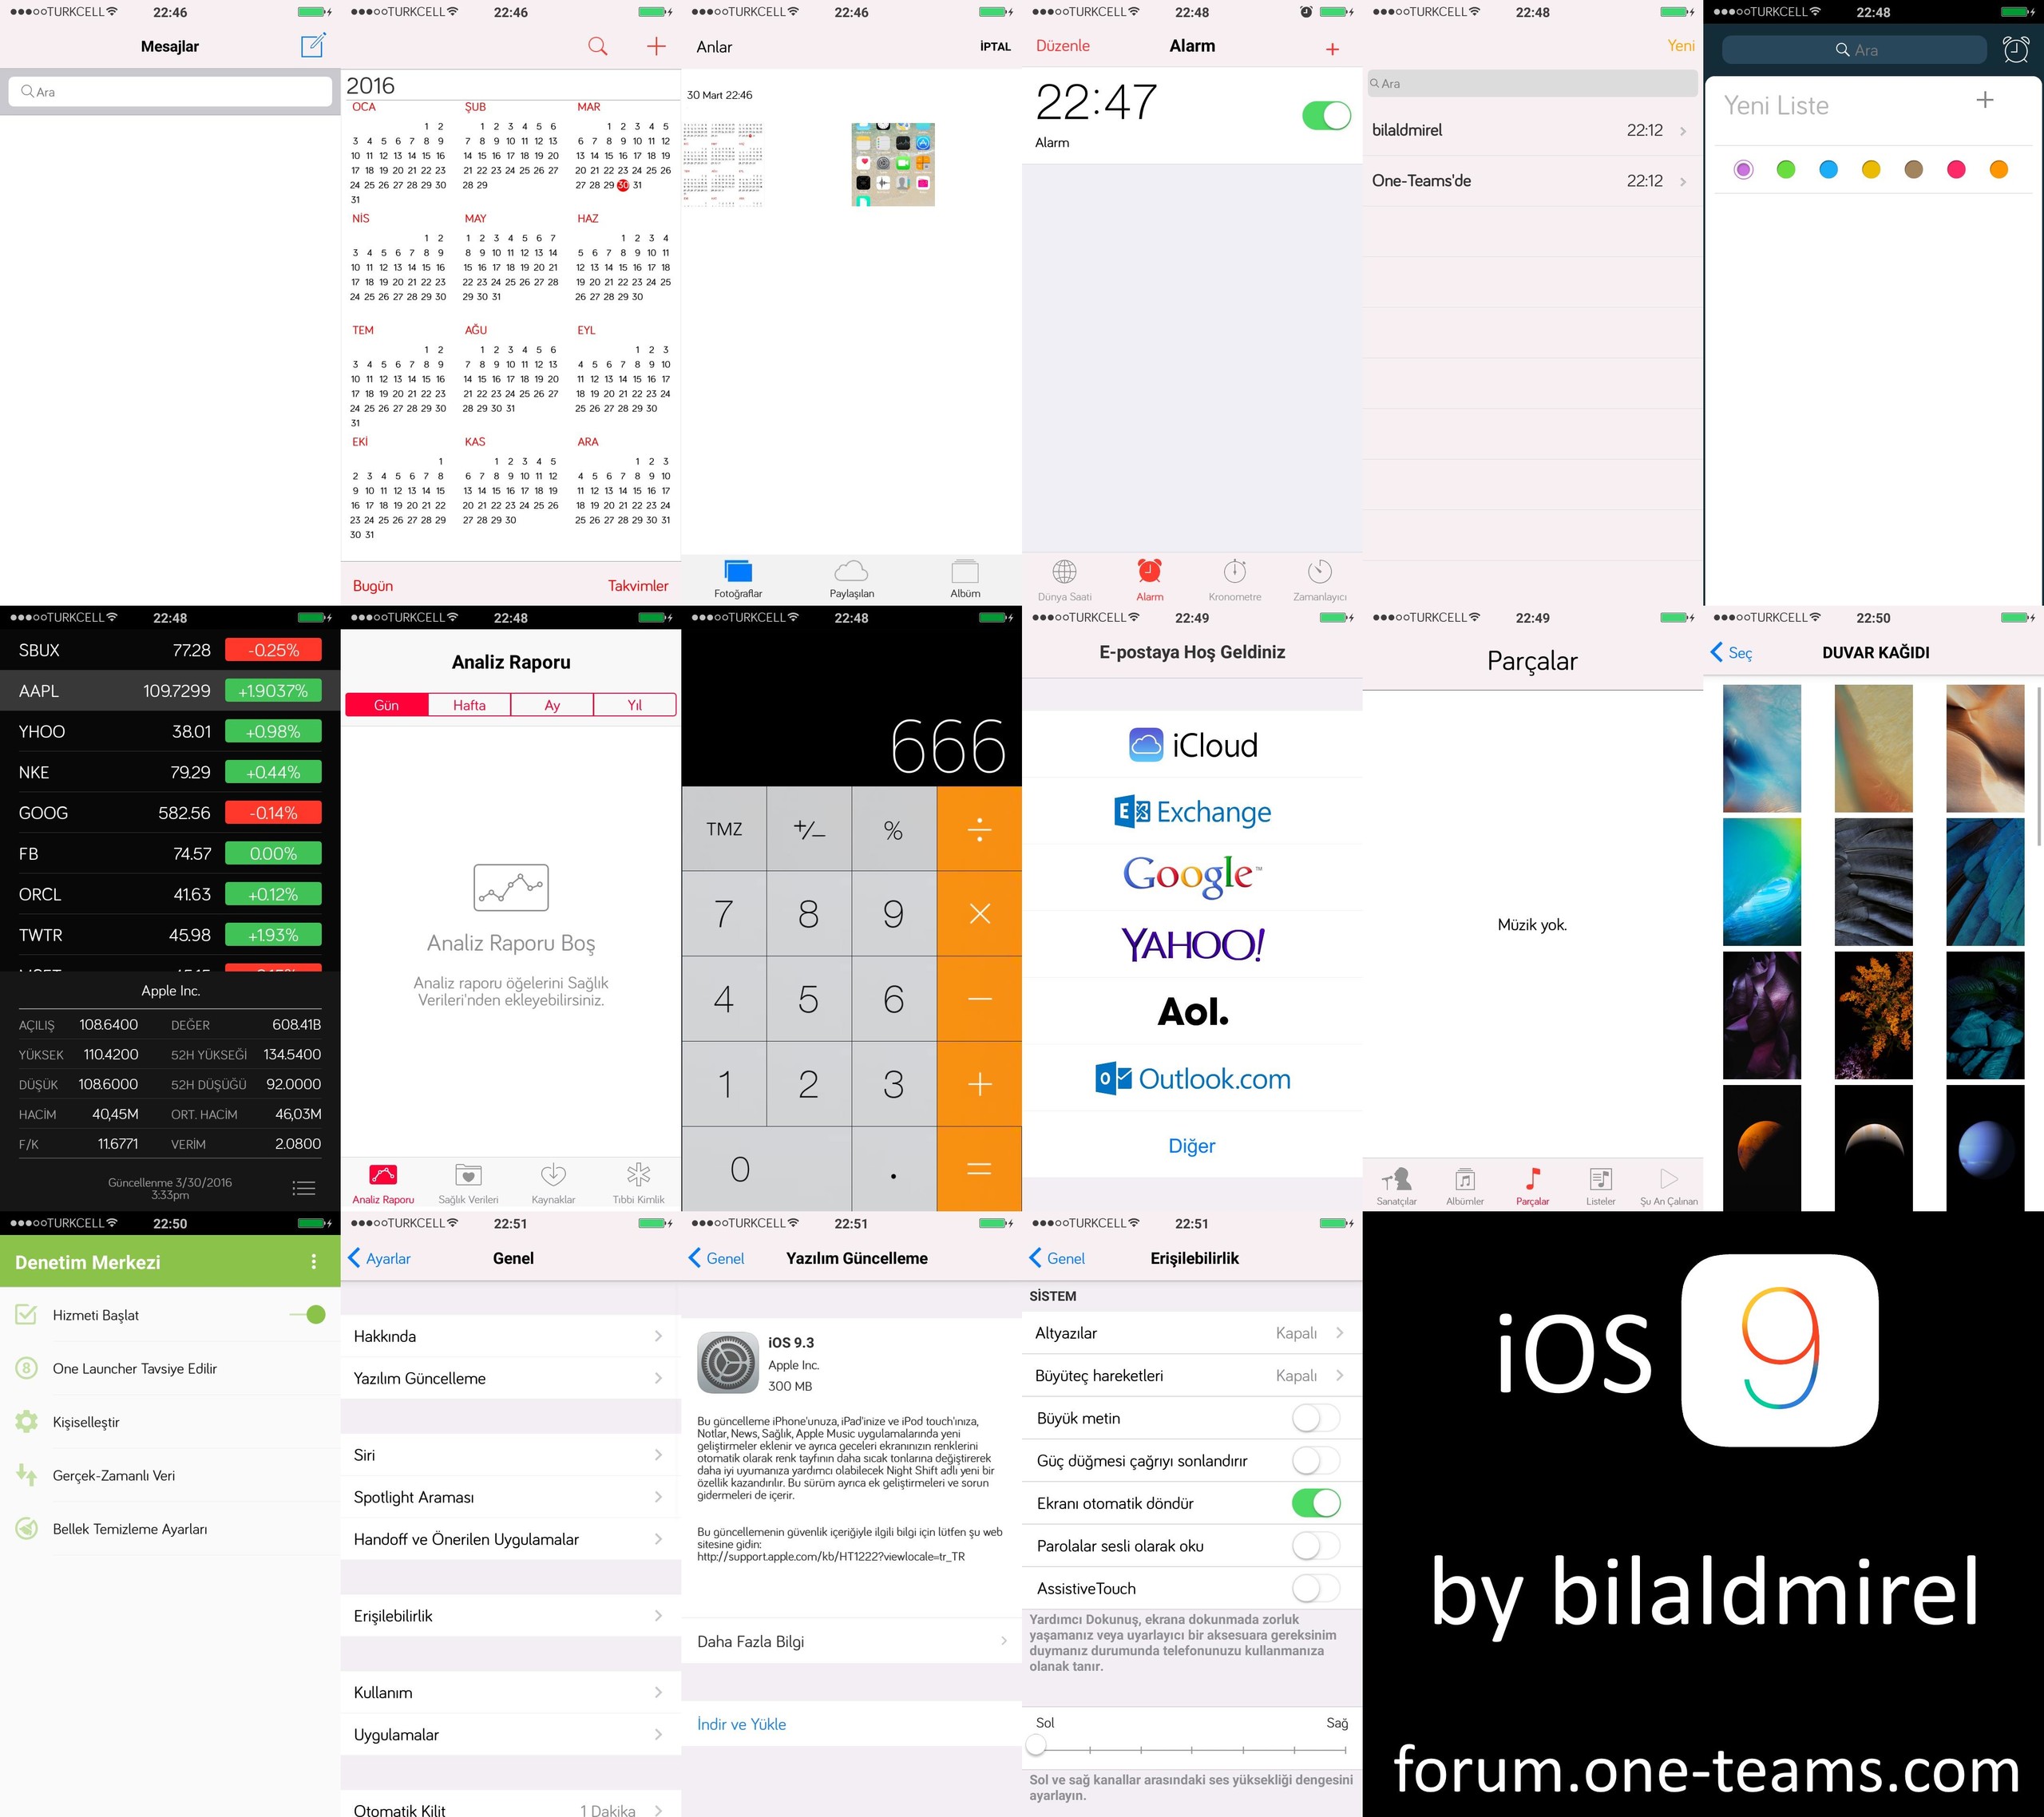Toggle the Hizmeti Başlat switch
Viewport: 2044px width, 1817px height.
point(309,1315)
